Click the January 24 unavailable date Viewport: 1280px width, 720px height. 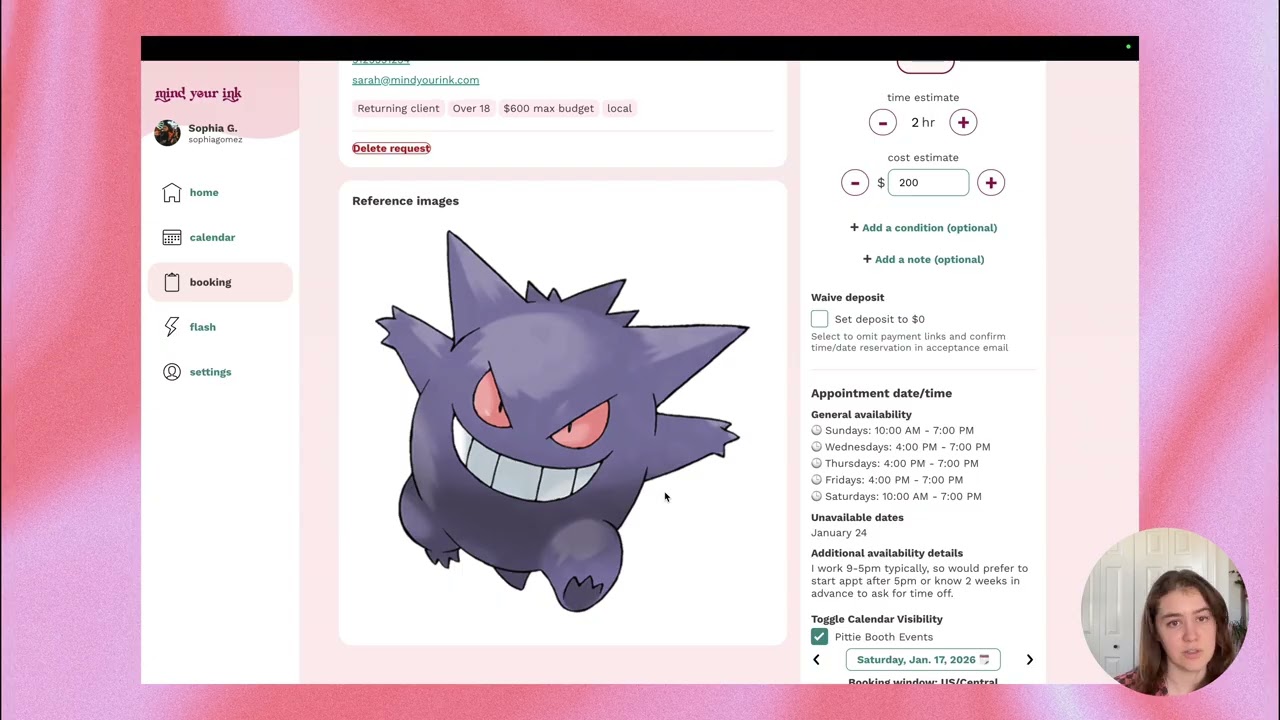pyautogui.click(x=838, y=533)
